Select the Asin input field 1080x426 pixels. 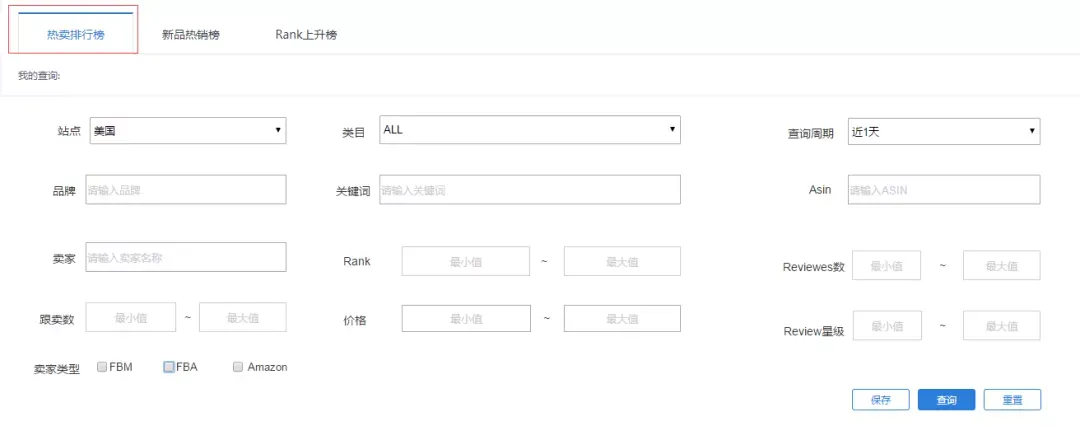coord(943,190)
